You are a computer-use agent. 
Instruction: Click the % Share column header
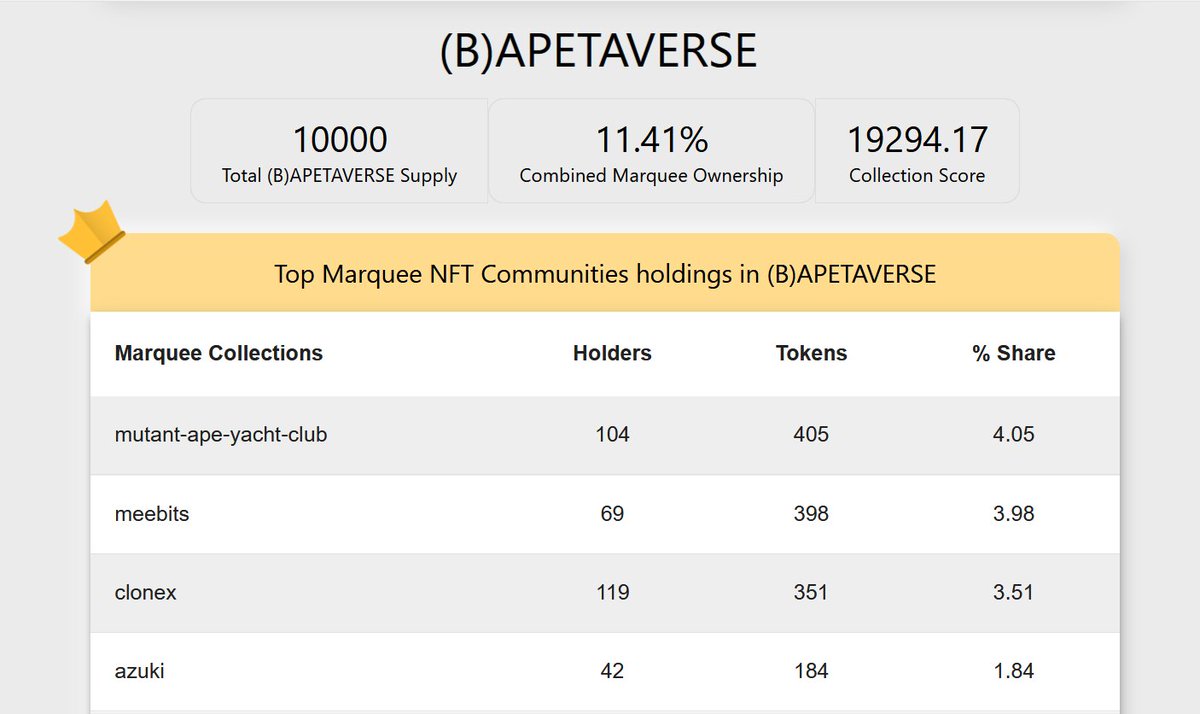tap(1014, 353)
